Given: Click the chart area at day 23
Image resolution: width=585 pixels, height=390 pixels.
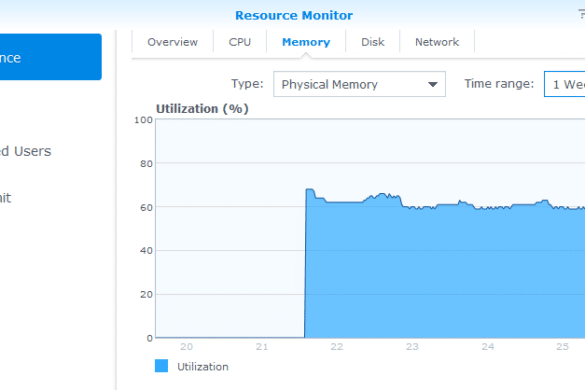Looking at the screenshot, I should [x=412, y=272].
